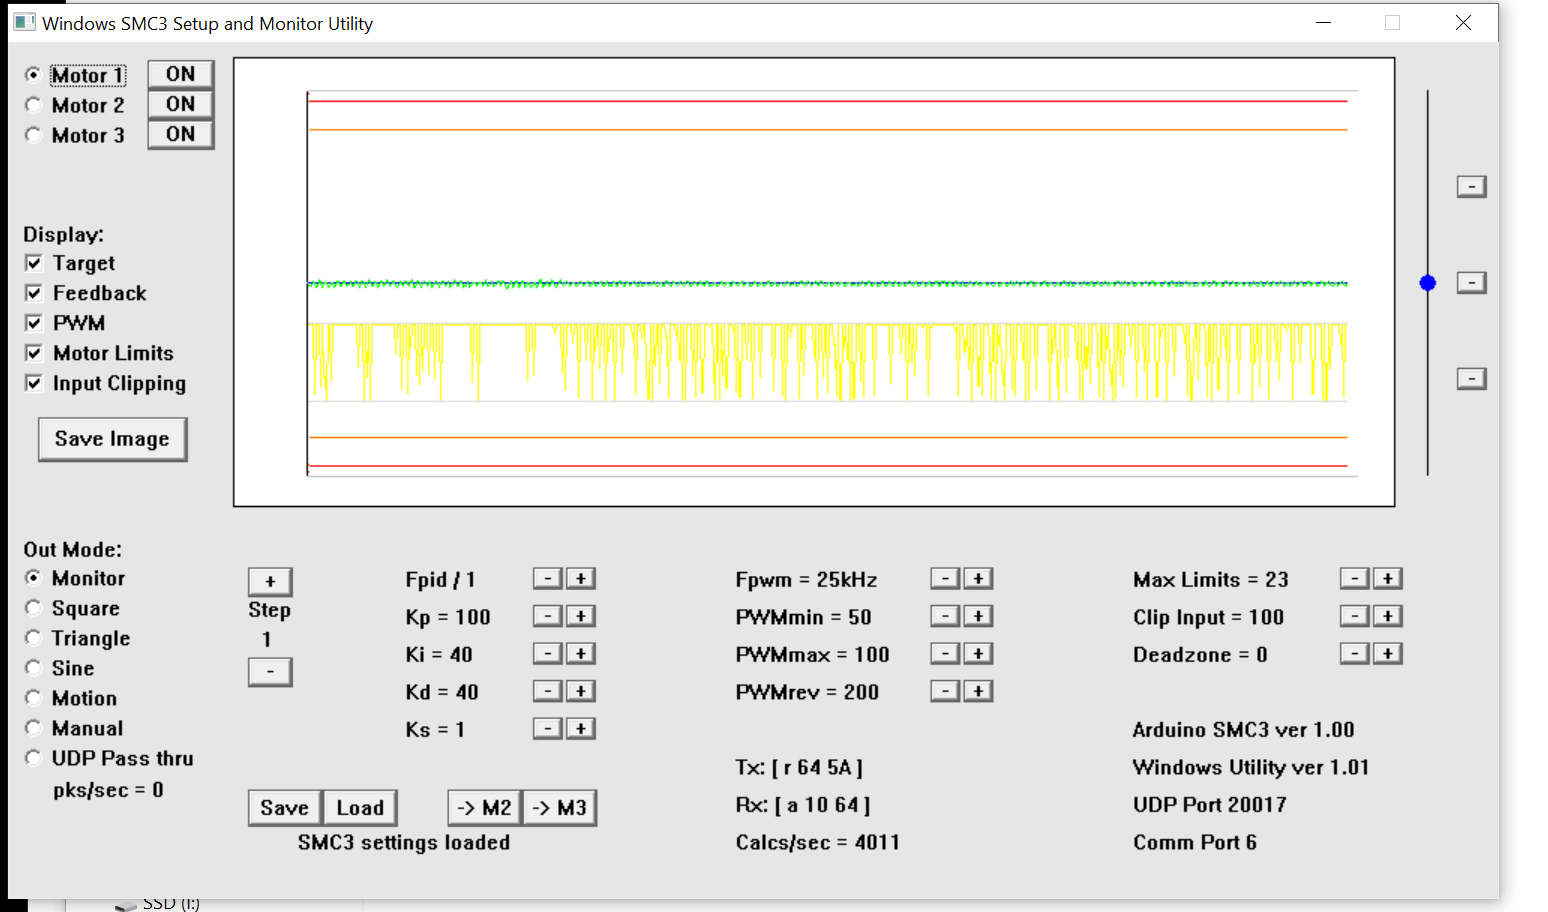Toggle the ON button for Motor 3
Screen dimensions: 1548x912
tap(181, 134)
